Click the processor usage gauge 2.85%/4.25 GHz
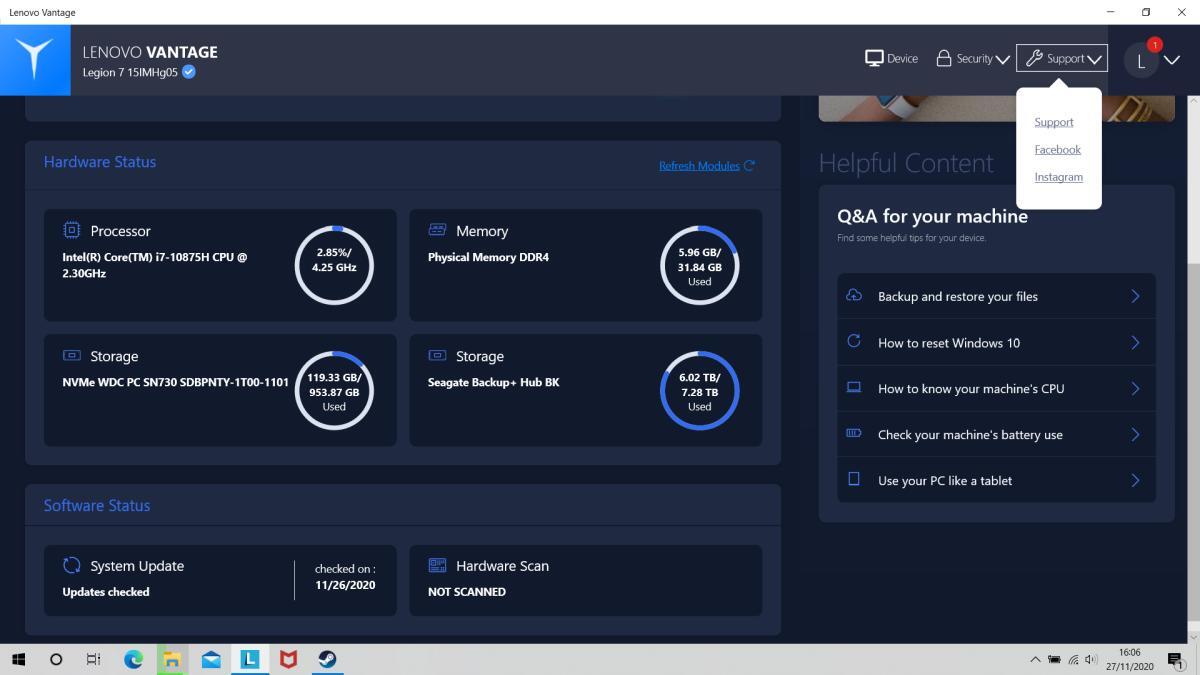 pos(334,265)
